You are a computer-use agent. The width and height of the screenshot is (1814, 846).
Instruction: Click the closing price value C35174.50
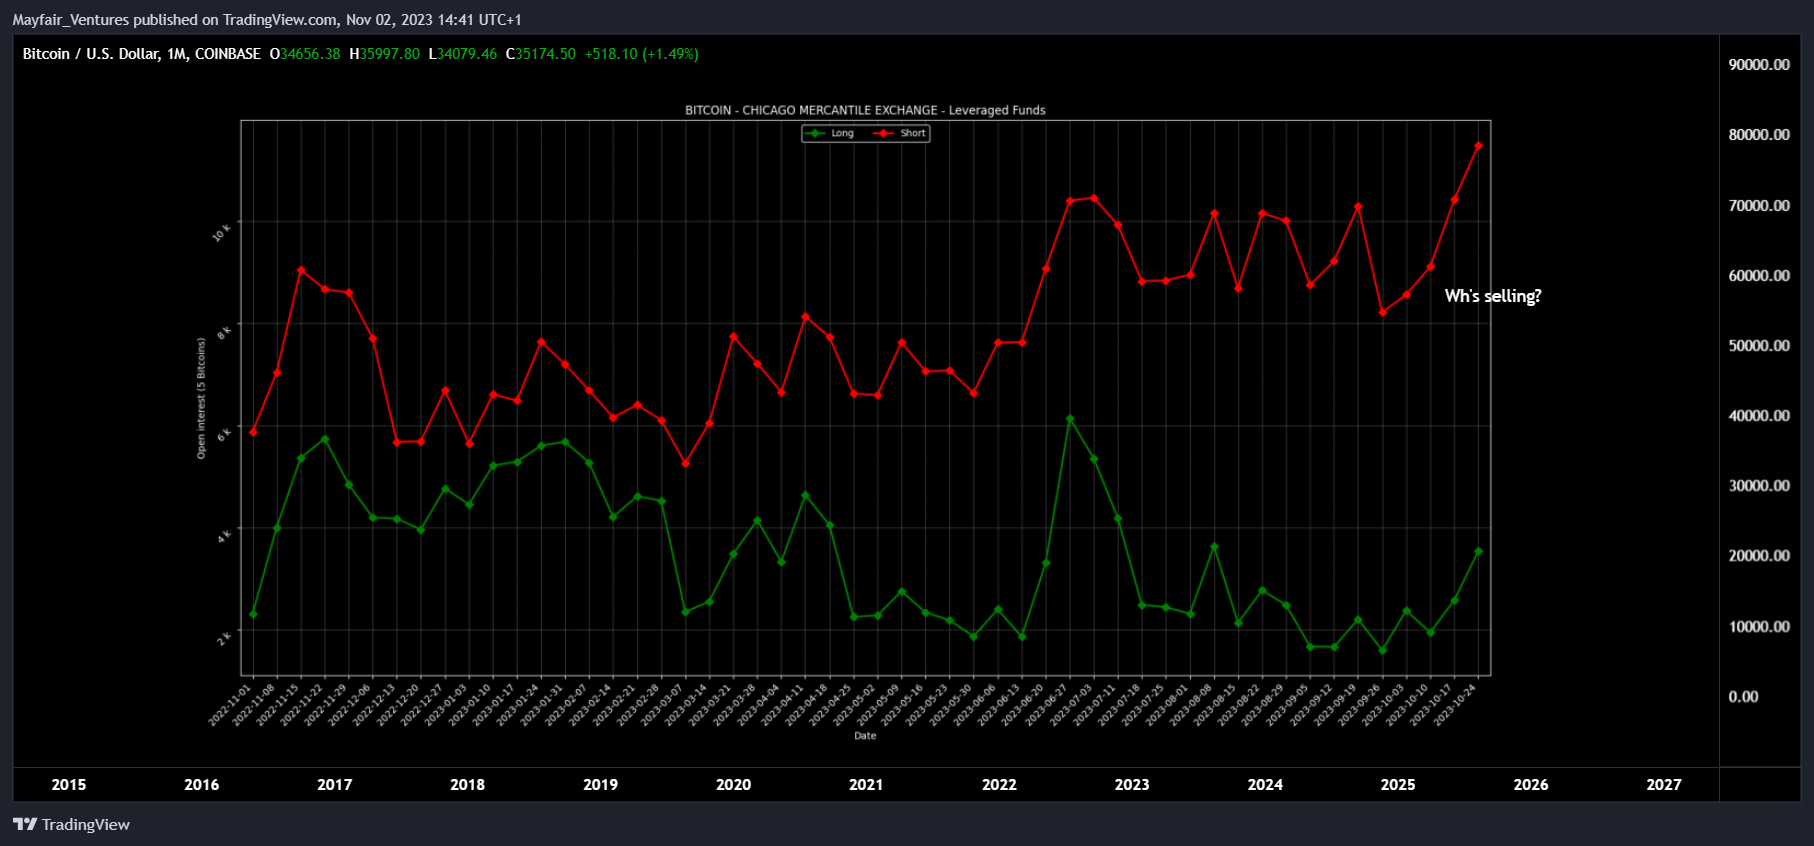[541, 54]
